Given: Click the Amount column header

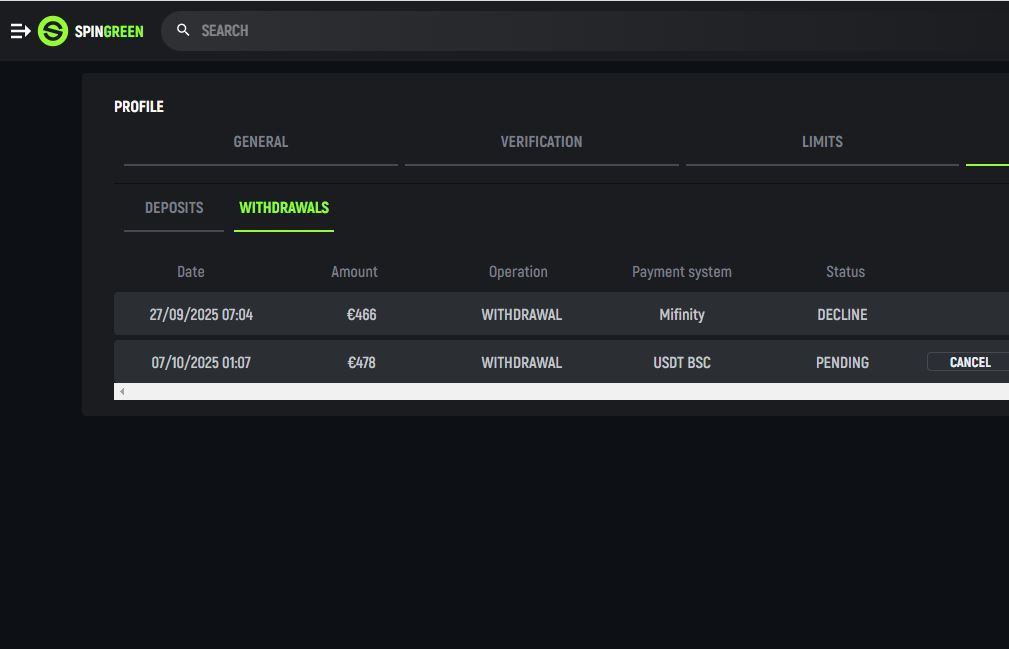Looking at the screenshot, I should (354, 272).
